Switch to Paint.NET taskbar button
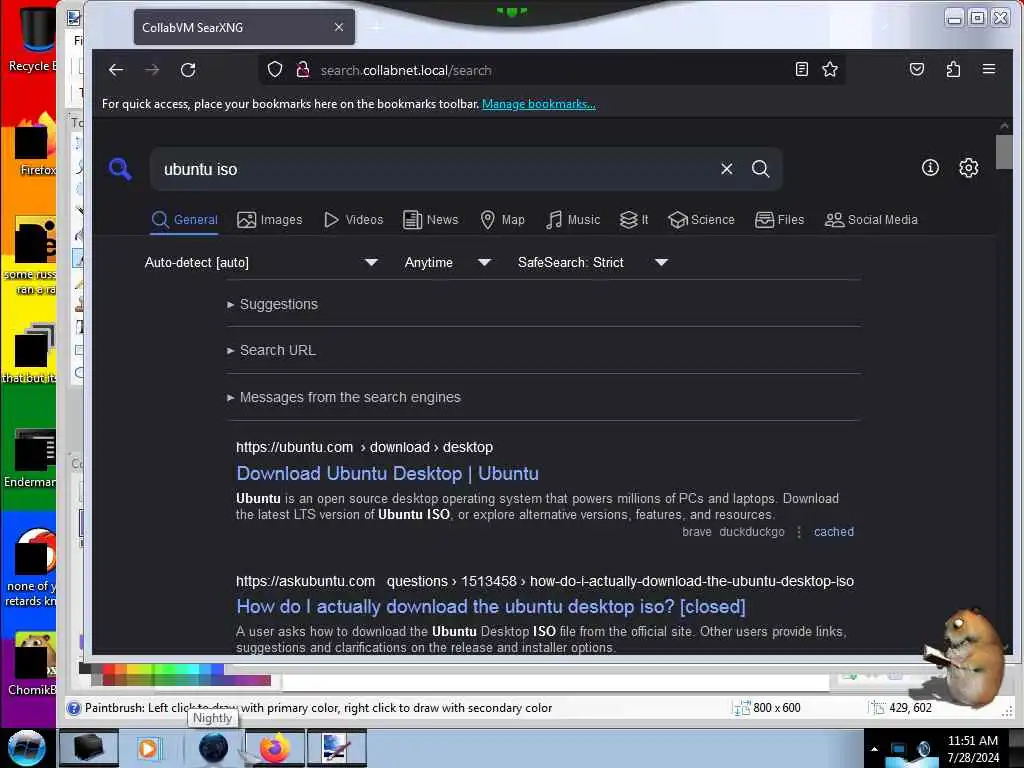Viewport: 1024px width, 768px height. tap(336, 748)
